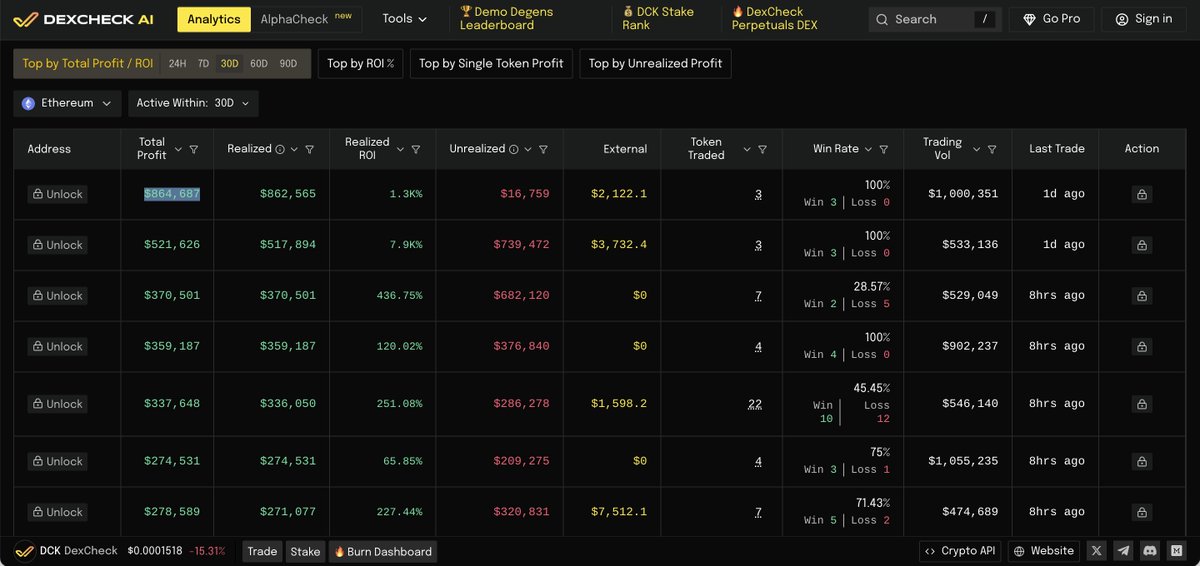Image resolution: width=1200 pixels, height=566 pixels.
Task: Click the DexCheck AI logo
Action: point(83,19)
